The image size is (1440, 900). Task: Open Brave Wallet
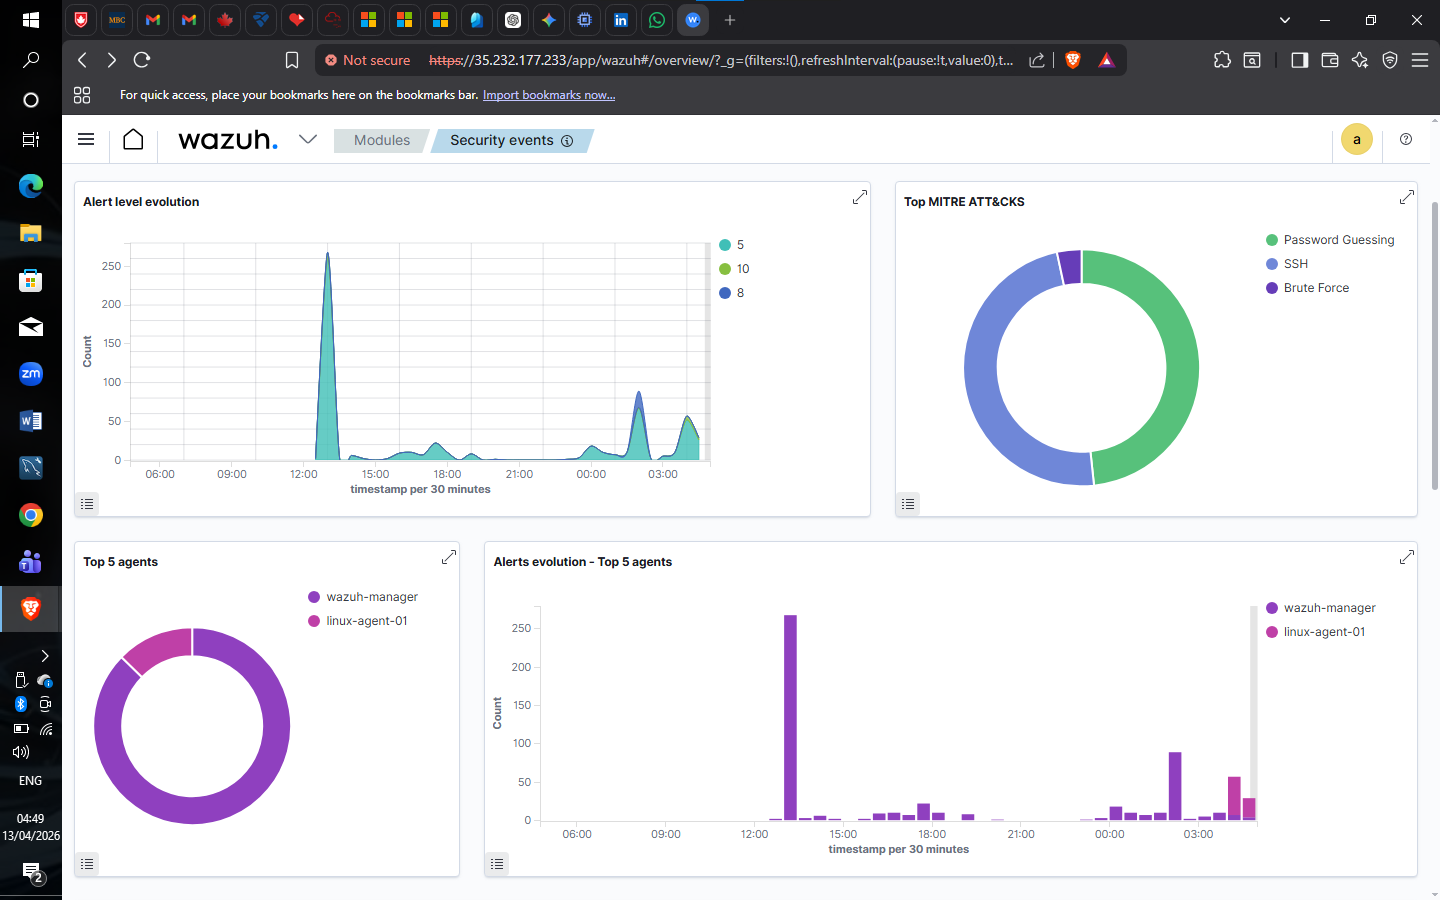coord(1330,60)
